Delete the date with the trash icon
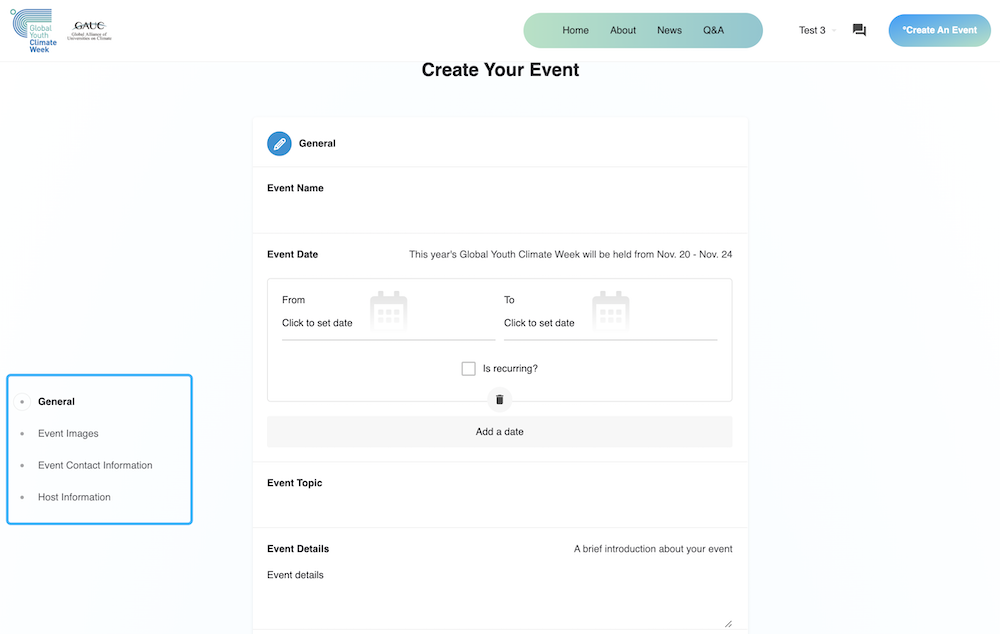1000x634 pixels. coord(499,400)
